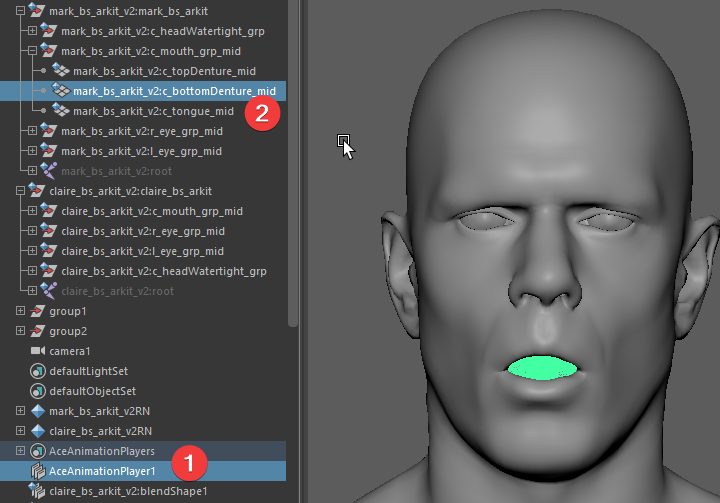Click the defaultLightSet set icon

38,371
